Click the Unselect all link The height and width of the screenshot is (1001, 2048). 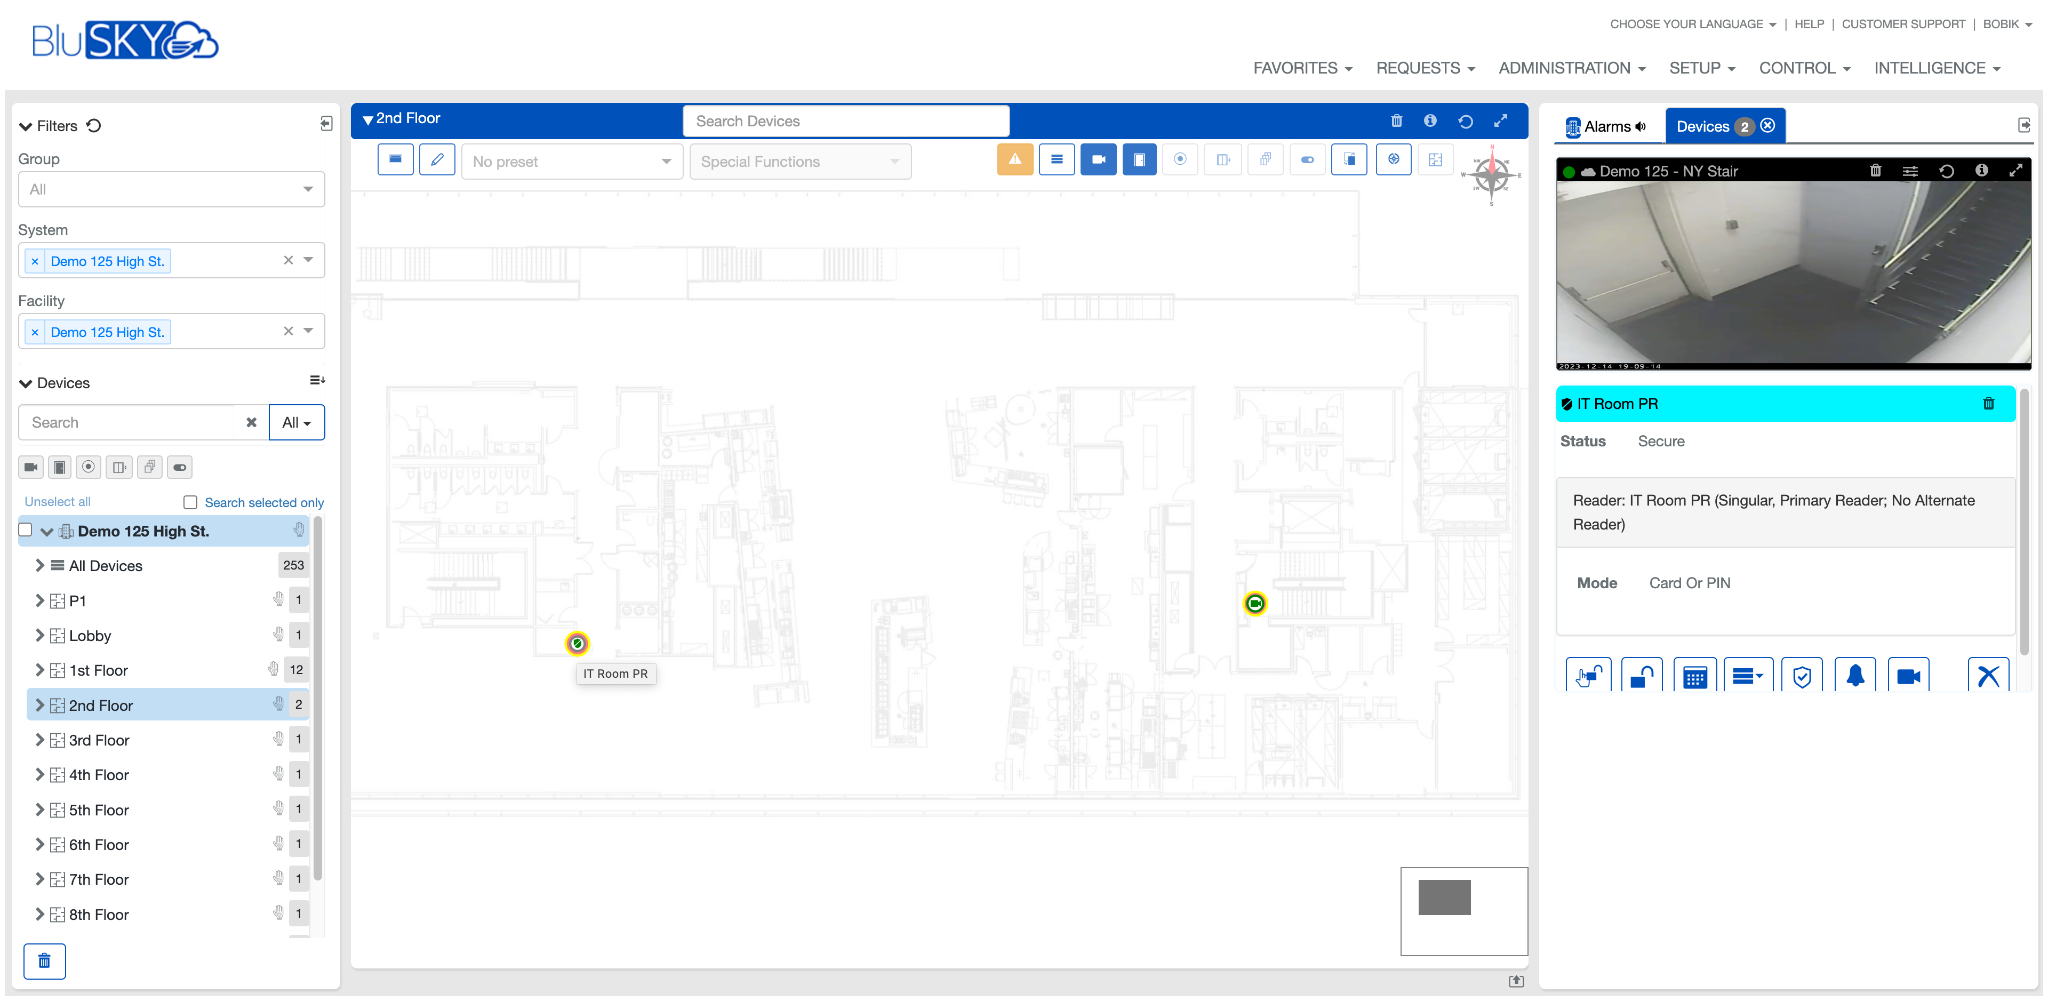pos(57,502)
